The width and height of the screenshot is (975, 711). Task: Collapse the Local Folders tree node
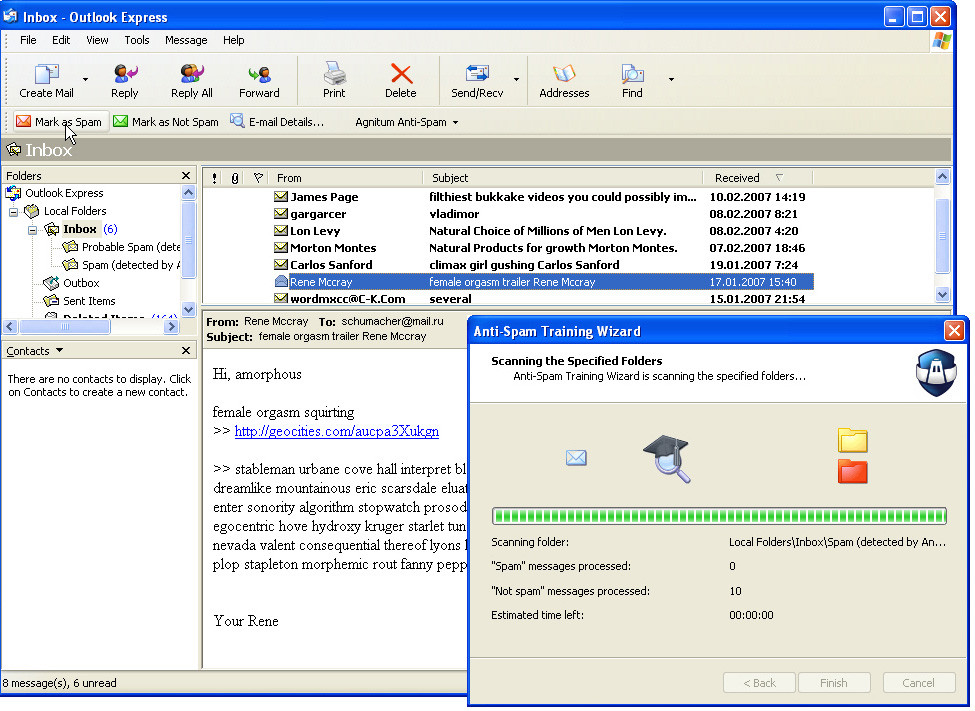(x=13, y=212)
